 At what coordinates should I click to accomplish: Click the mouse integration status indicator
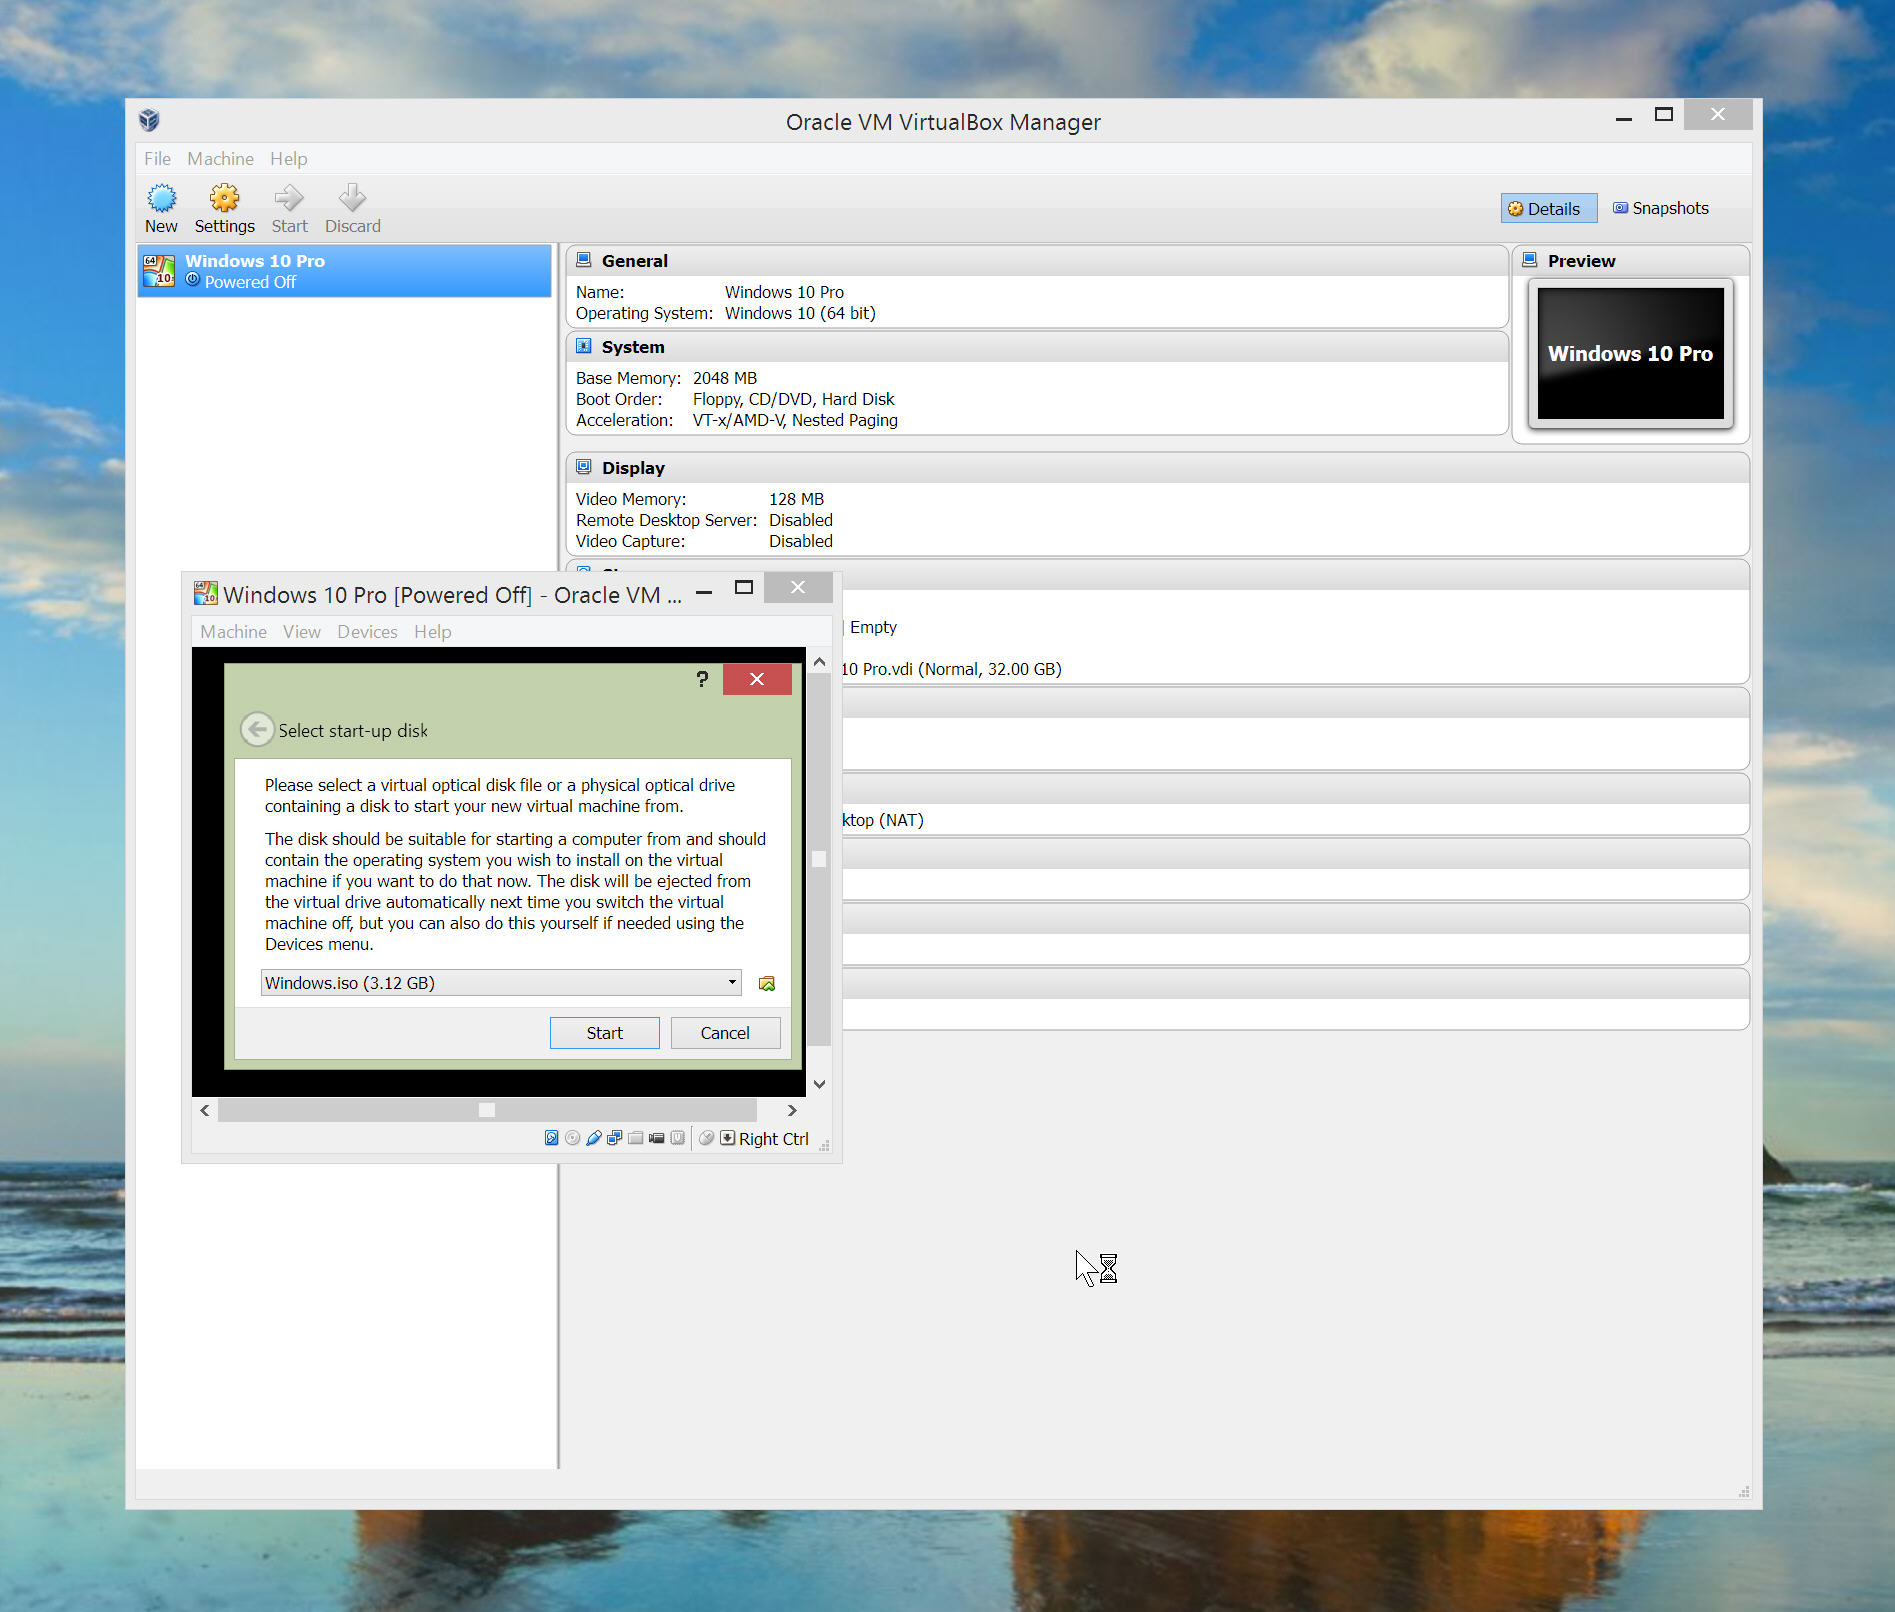(x=707, y=1138)
